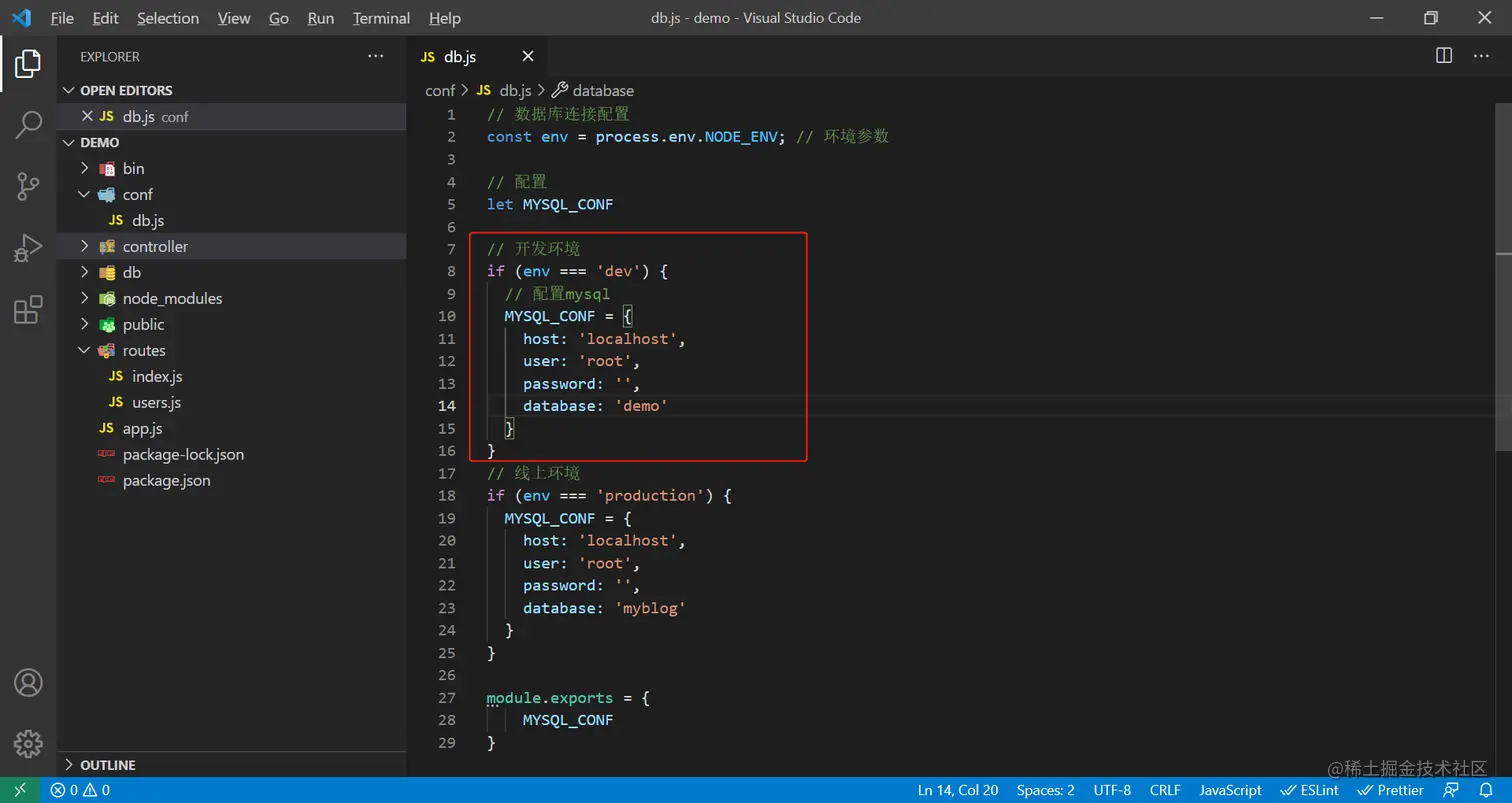The width and height of the screenshot is (1512, 803).
Task: Click module.exports text on line 27
Action: tap(550, 698)
